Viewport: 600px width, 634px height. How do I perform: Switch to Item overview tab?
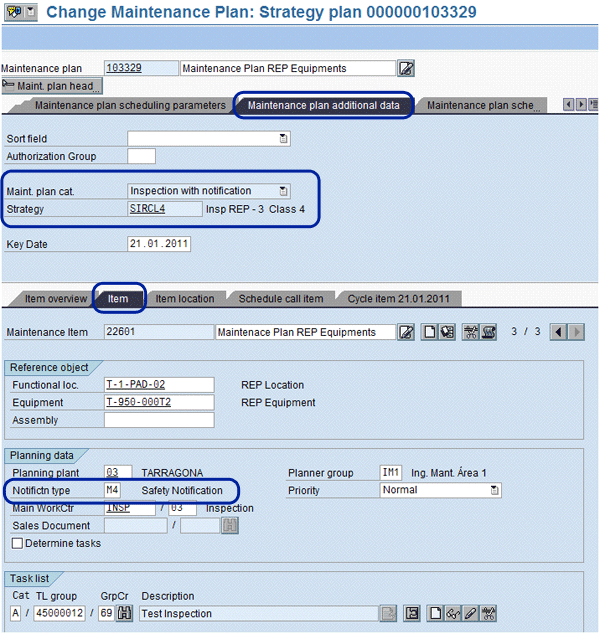click(x=56, y=299)
